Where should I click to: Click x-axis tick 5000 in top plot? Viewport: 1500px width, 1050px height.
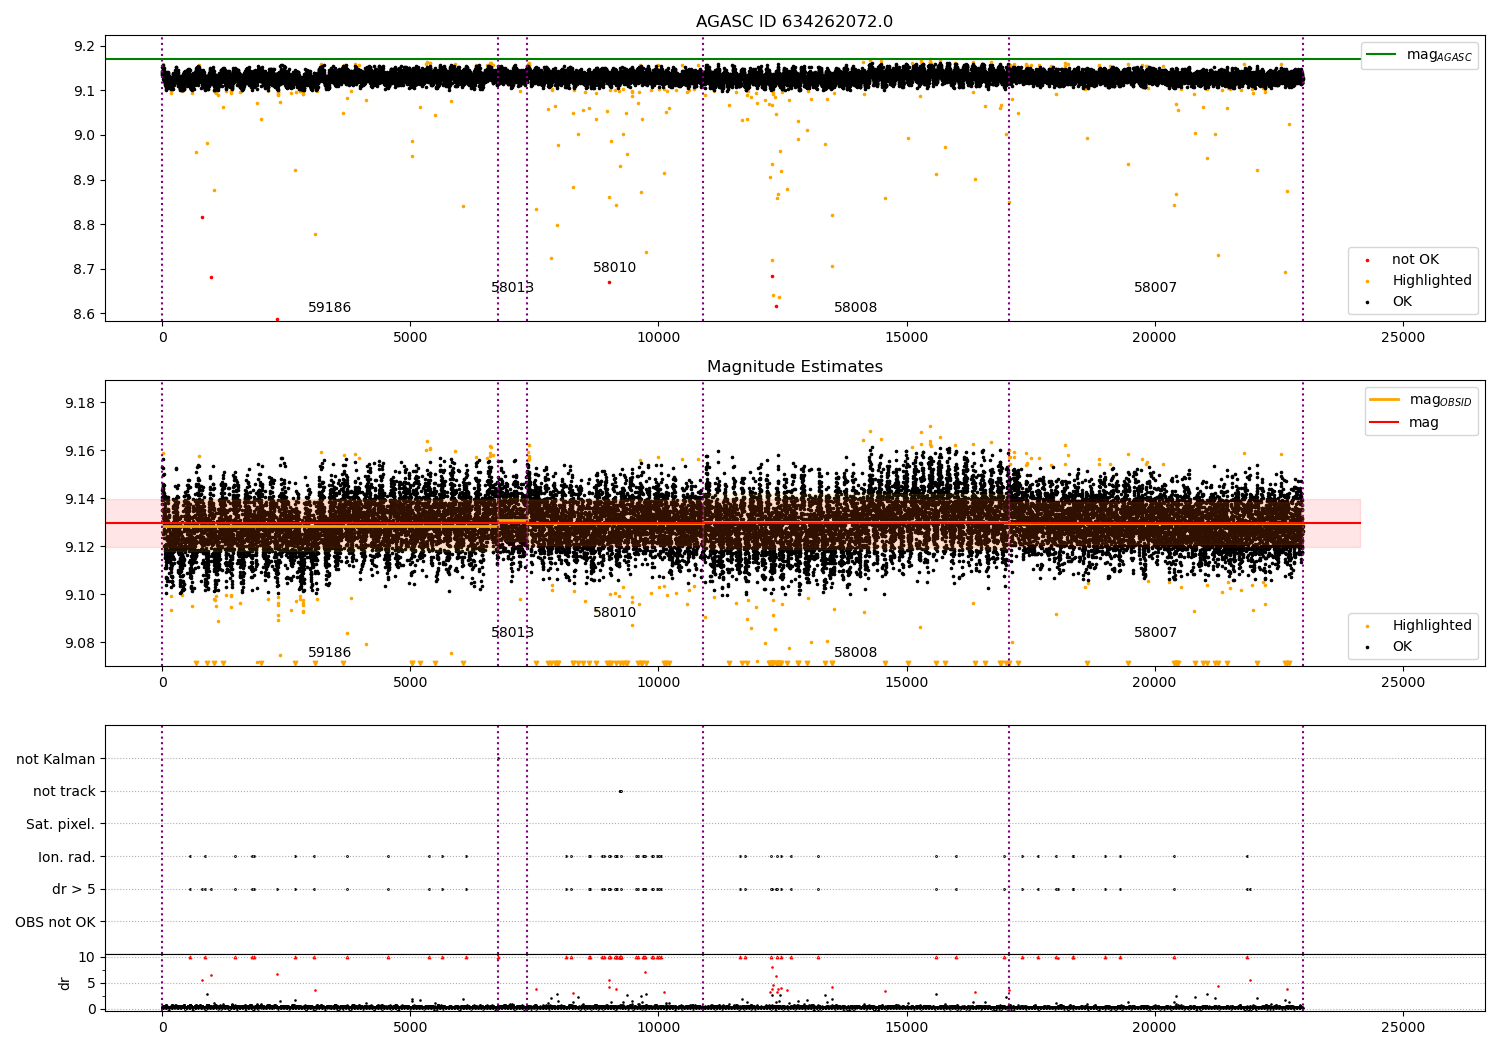[410, 338]
